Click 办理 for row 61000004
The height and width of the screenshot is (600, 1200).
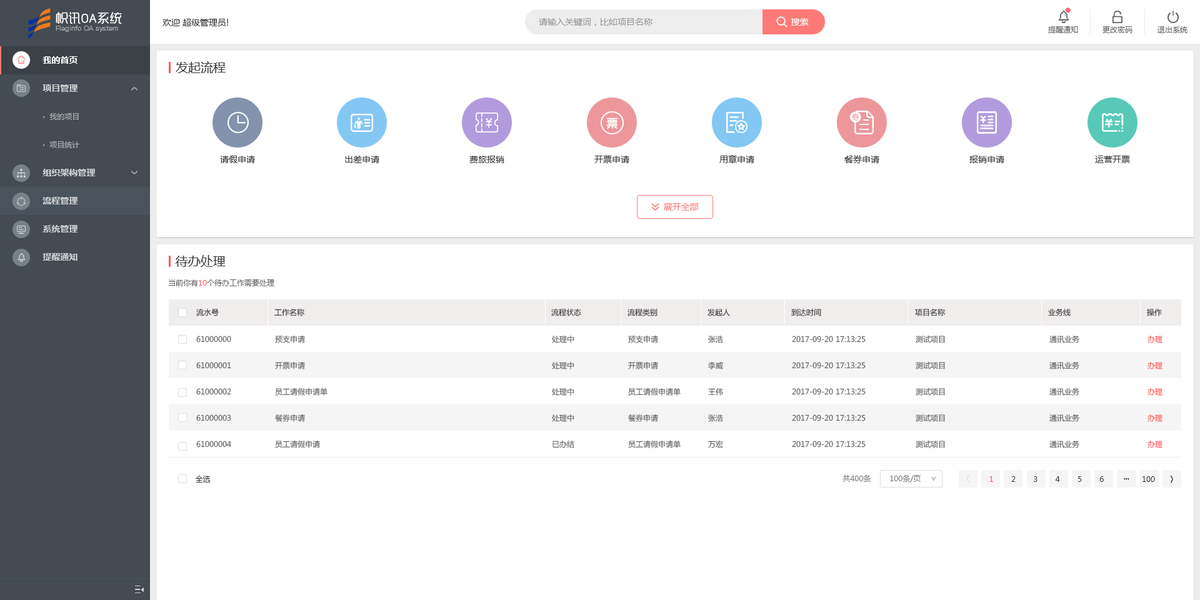coord(1155,444)
